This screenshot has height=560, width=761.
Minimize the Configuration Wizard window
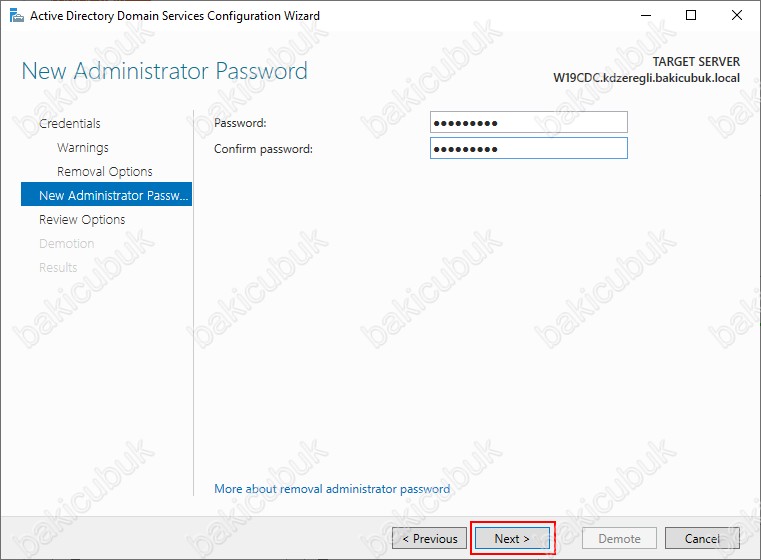pyautogui.click(x=645, y=16)
